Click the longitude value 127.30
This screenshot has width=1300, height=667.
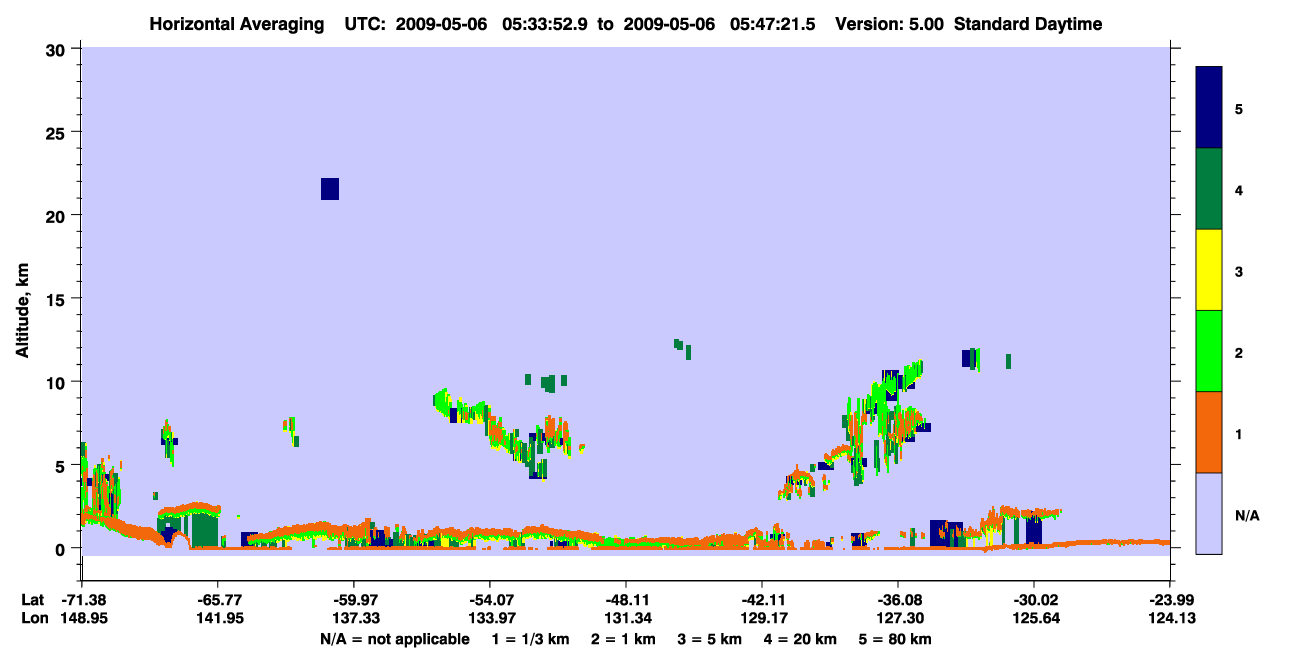(x=898, y=618)
